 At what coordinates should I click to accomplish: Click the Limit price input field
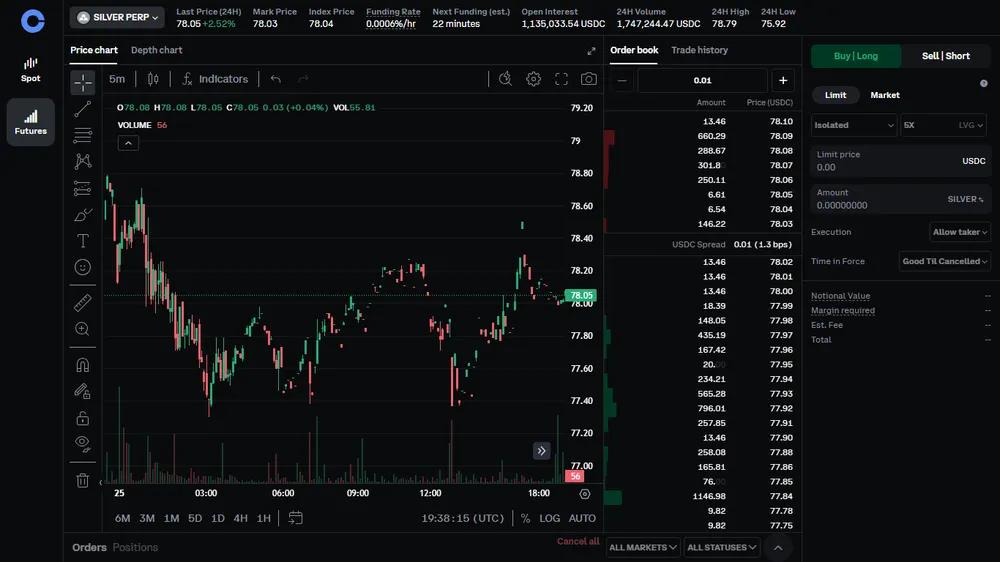901,161
